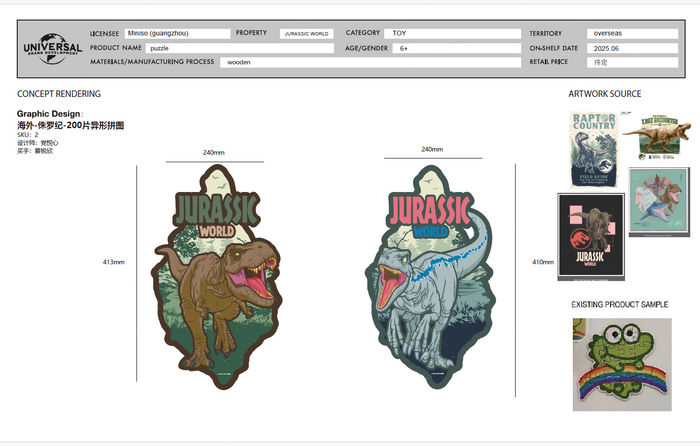The height and width of the screenshot is (446, 700).
Task: Click the EXISTING PRODUCT SAMPLE heading
Action: (620, 304)
